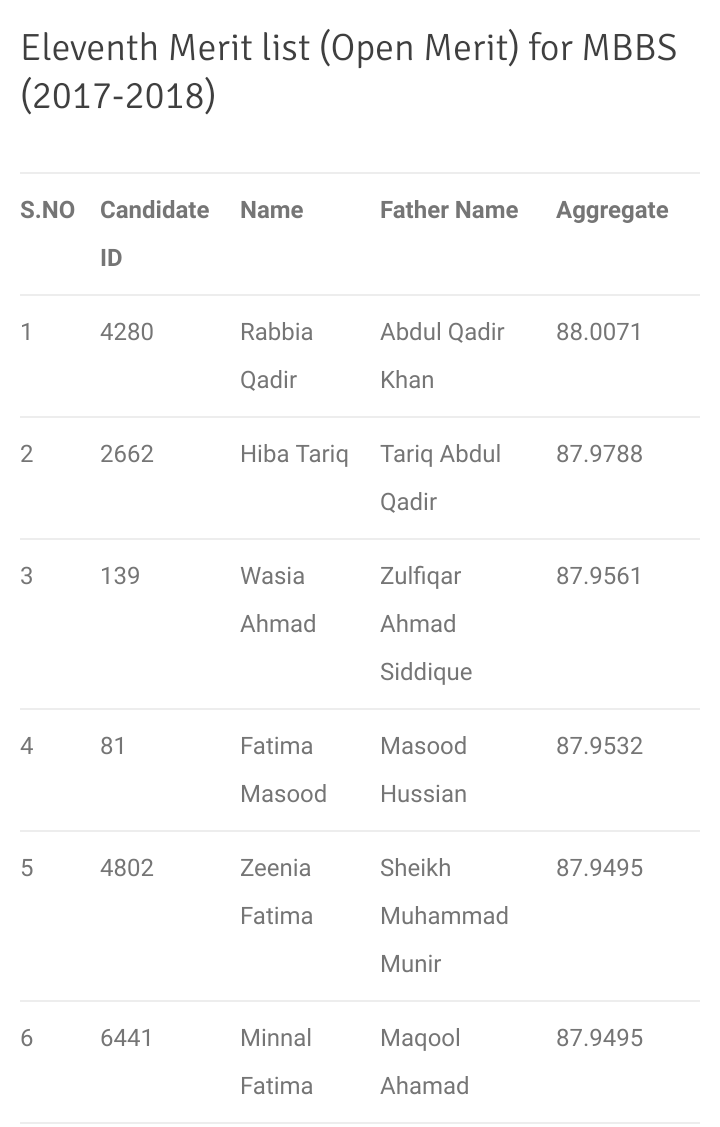Click candidate ID 81 cell
The width and height of the screenshot is (720, 1127).
coord(113,746)
